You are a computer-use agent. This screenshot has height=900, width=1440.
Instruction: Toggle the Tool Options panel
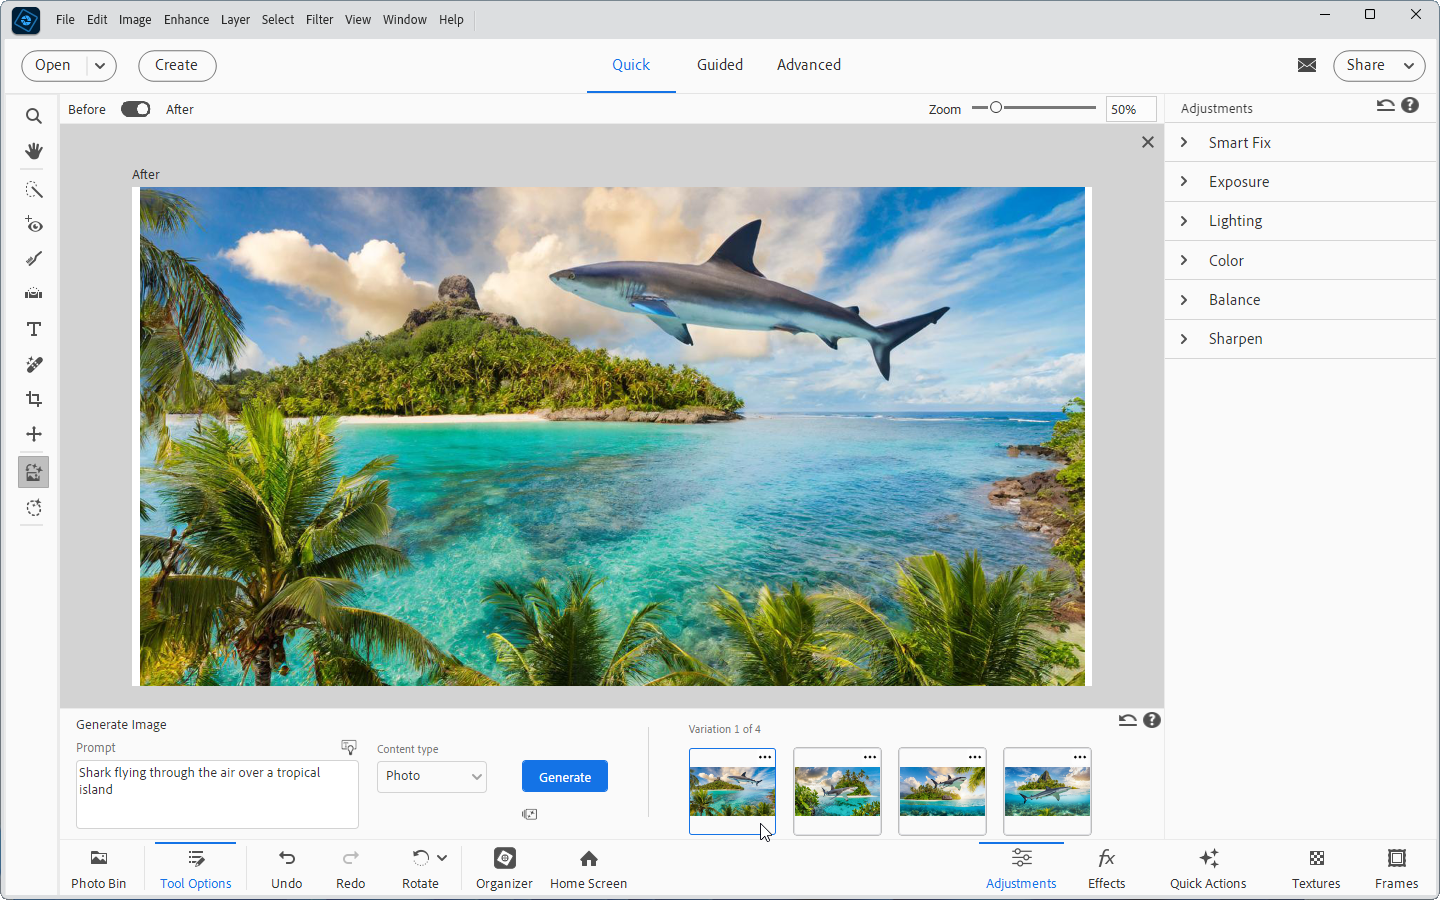tap(196, 868)
